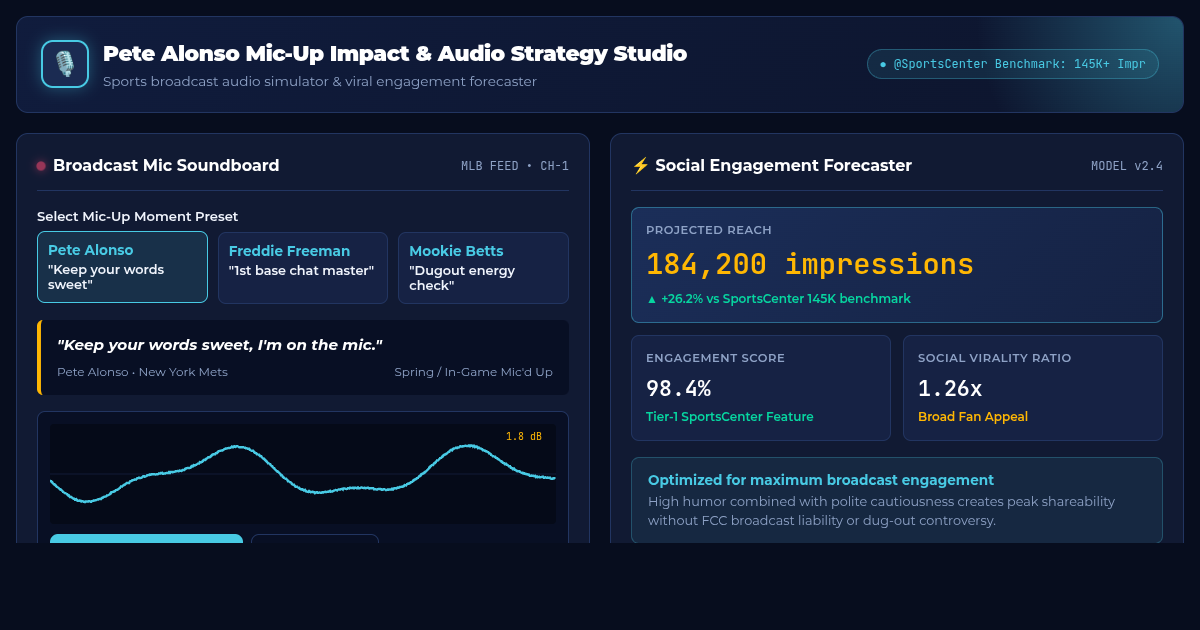Click the "1.26x" social virality ratio

[x=950, y=388]
